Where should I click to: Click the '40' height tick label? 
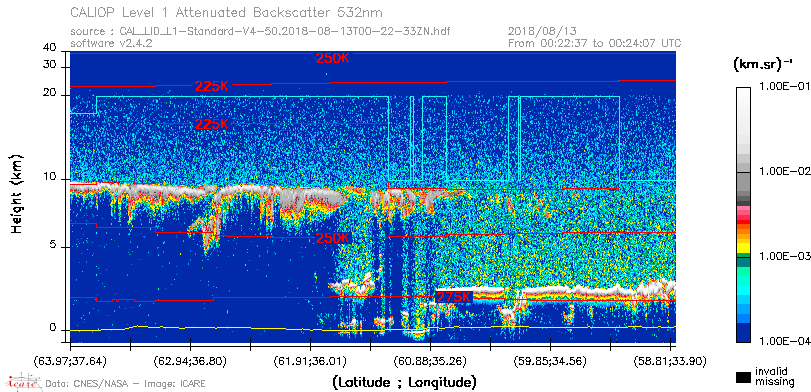[50, 48]
